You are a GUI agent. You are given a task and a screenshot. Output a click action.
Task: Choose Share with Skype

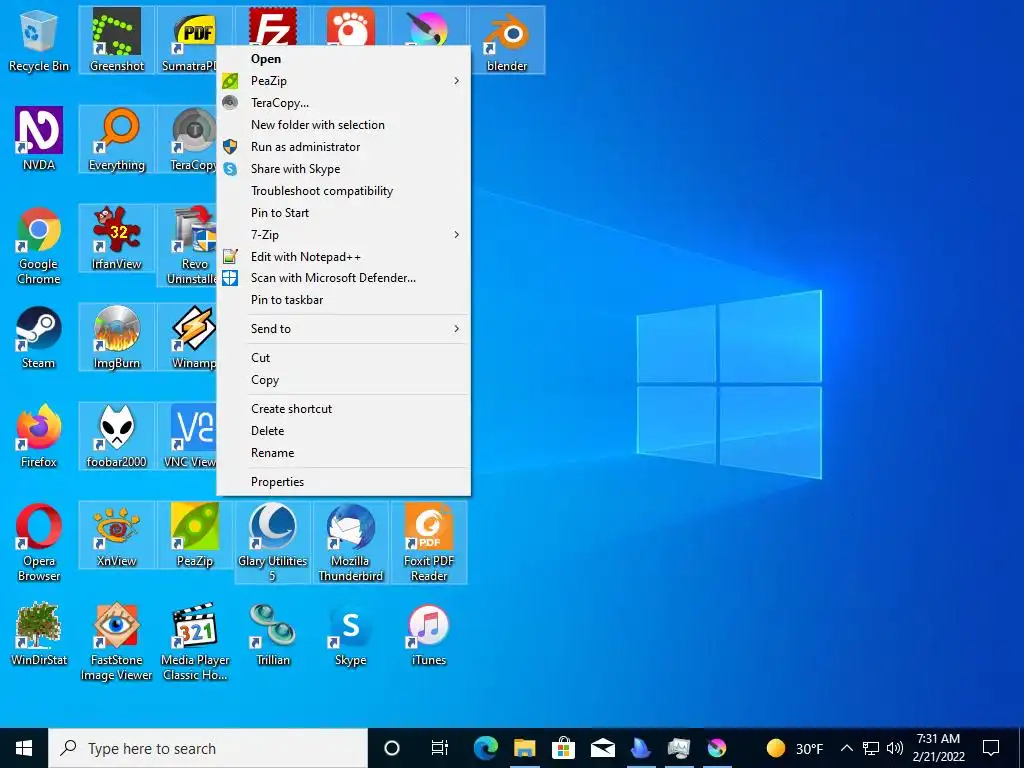click(x=344, y=169)
